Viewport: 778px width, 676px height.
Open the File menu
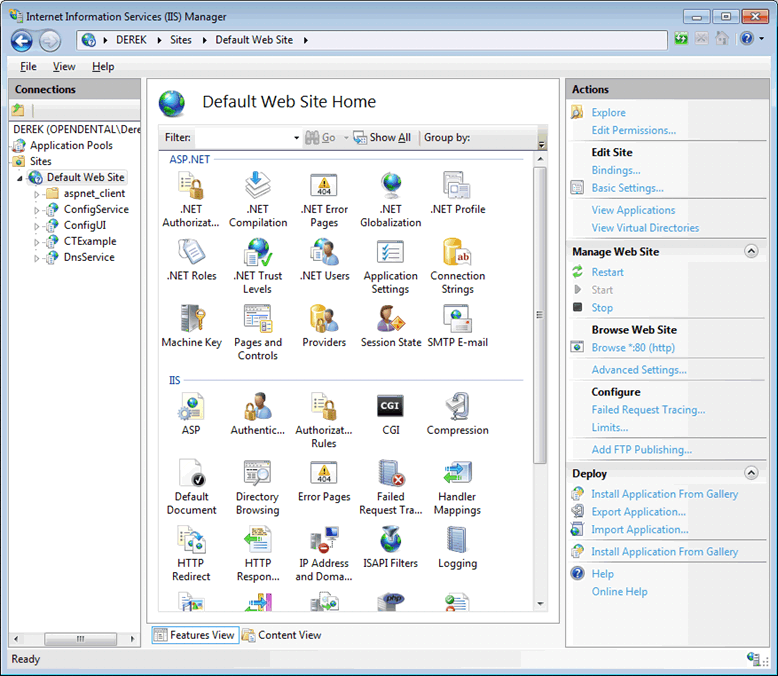coord(28,67)
